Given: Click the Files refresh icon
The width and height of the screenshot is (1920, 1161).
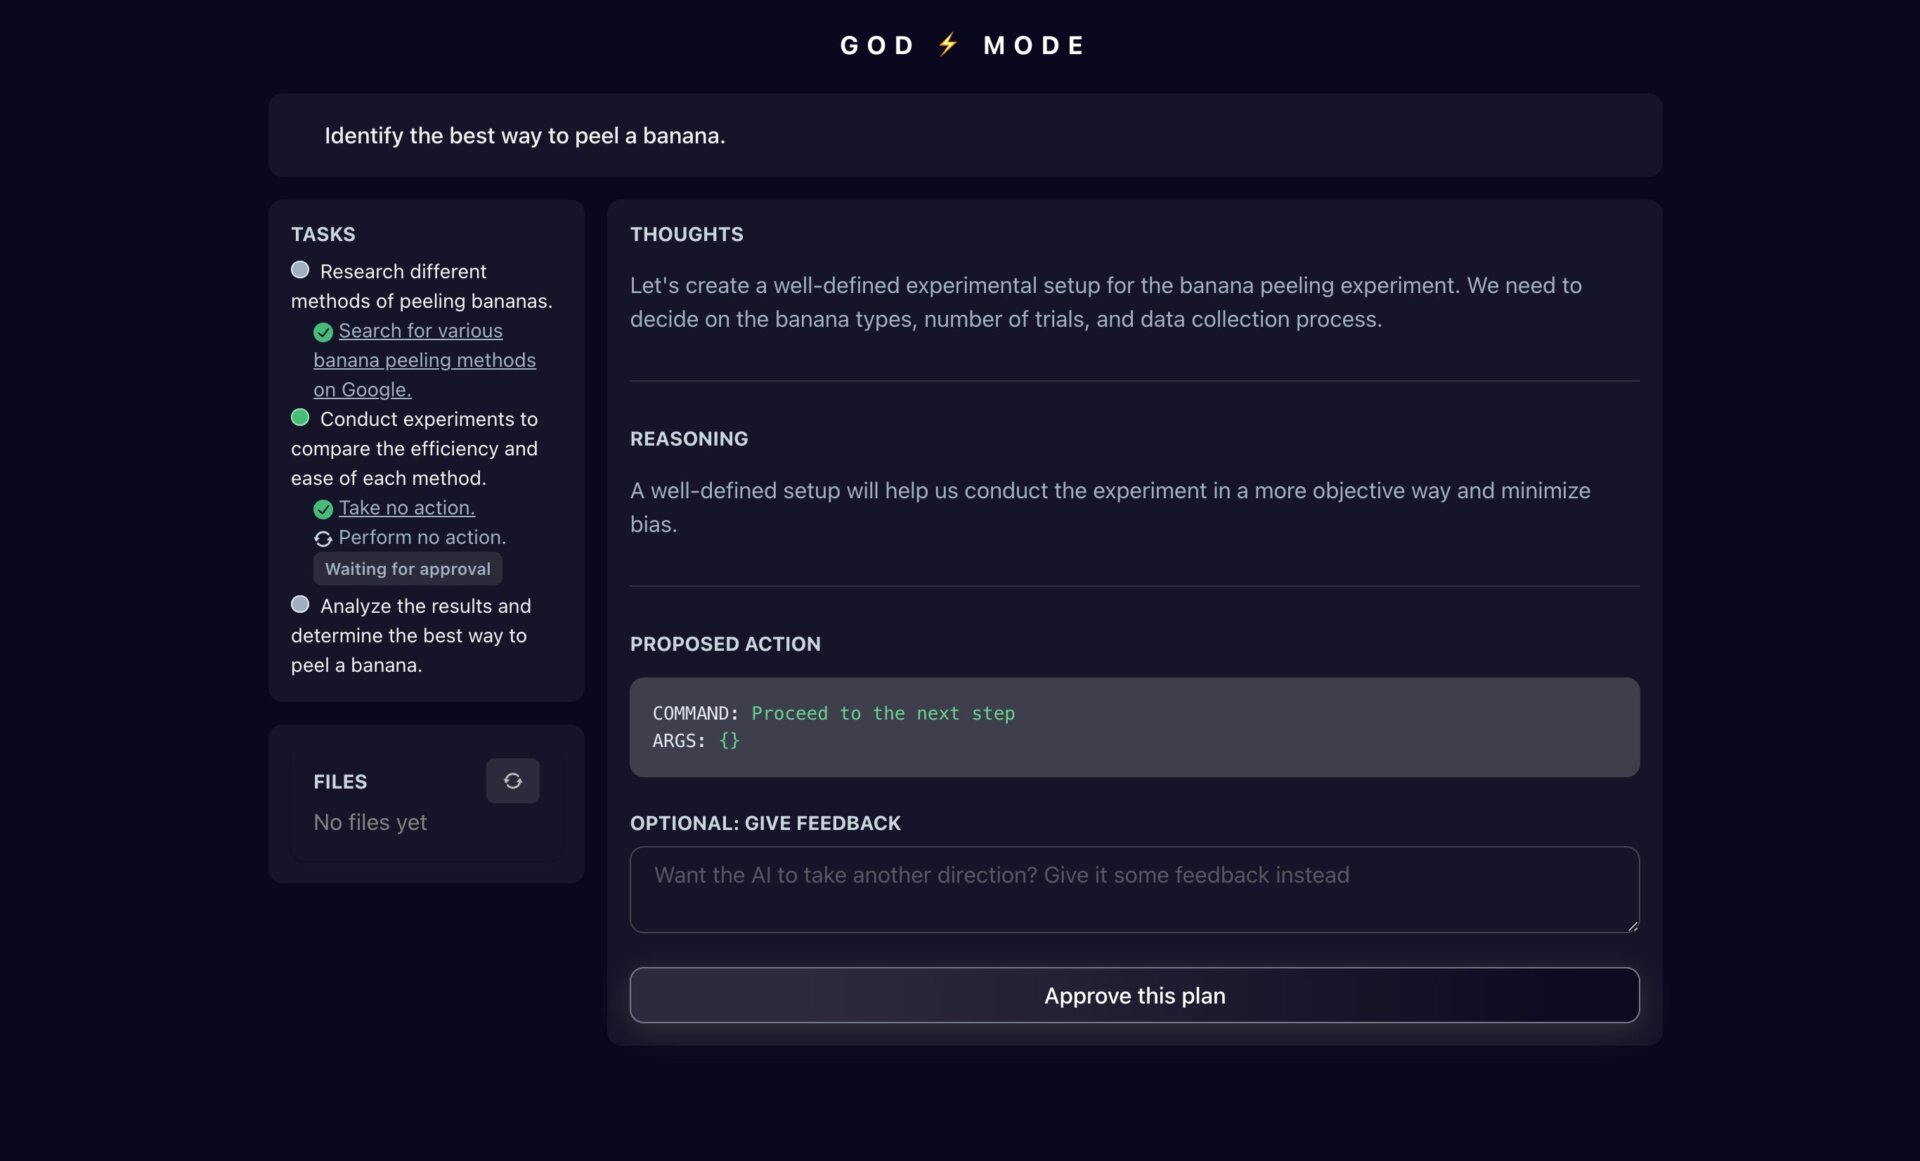Looking at the screenshot, I should [x=512, y=781].
